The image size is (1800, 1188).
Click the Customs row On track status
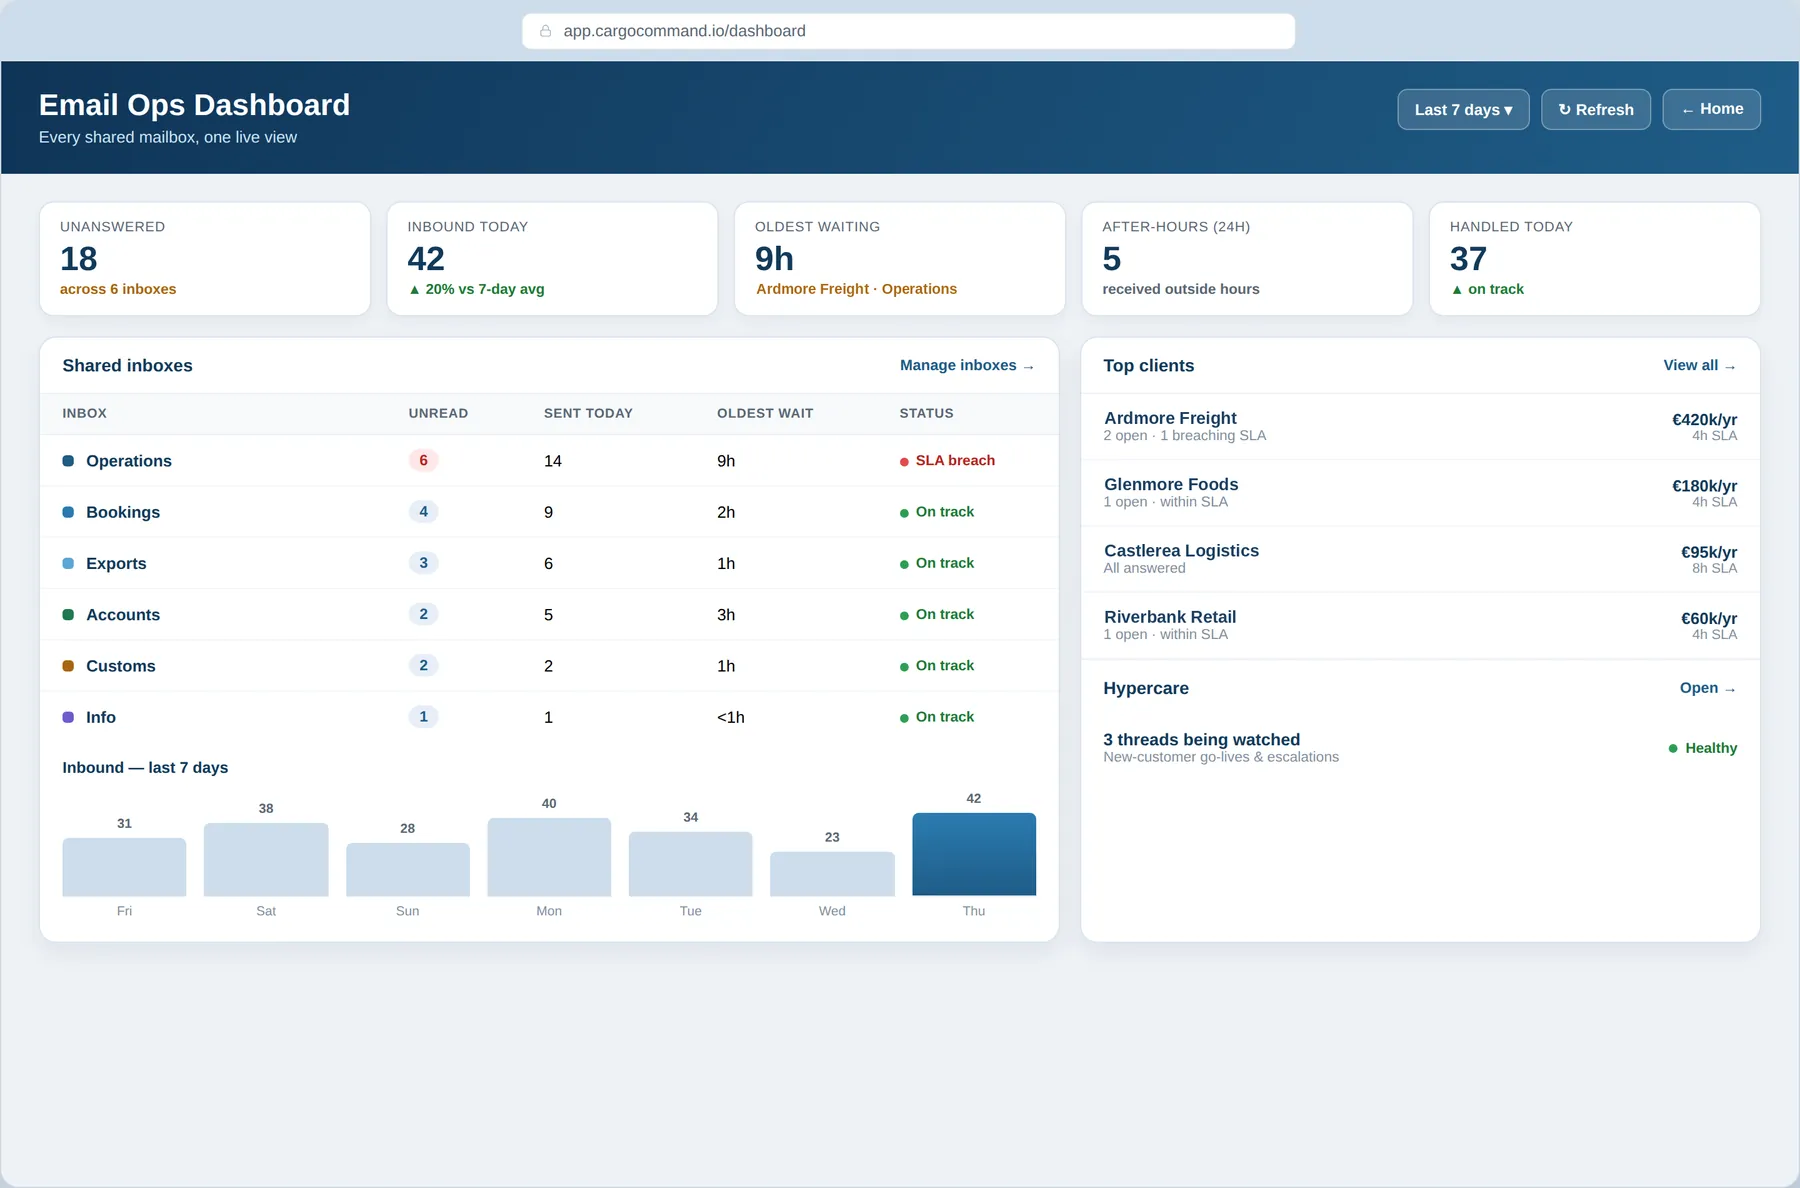(x=937, y=665)
